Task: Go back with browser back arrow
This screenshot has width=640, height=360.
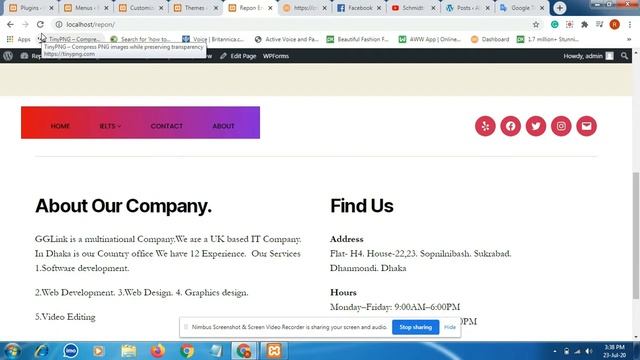Action: pos(10,24)
